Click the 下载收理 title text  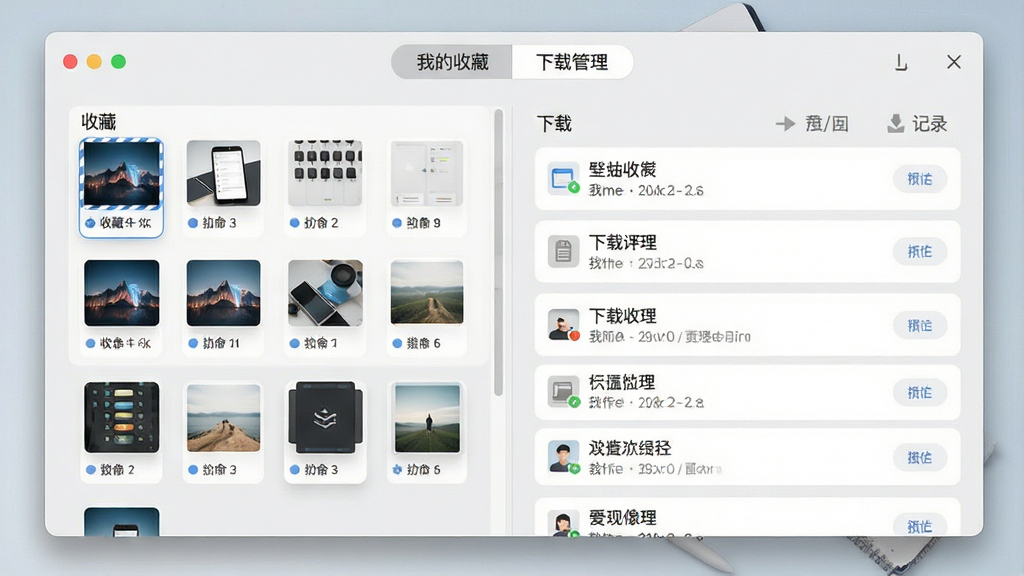tap(622, 316)
